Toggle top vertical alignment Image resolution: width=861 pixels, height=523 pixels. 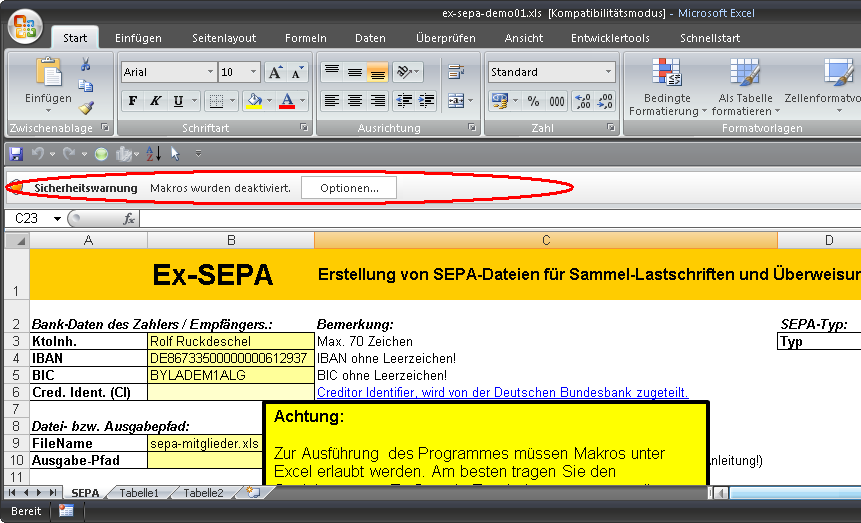332,72
